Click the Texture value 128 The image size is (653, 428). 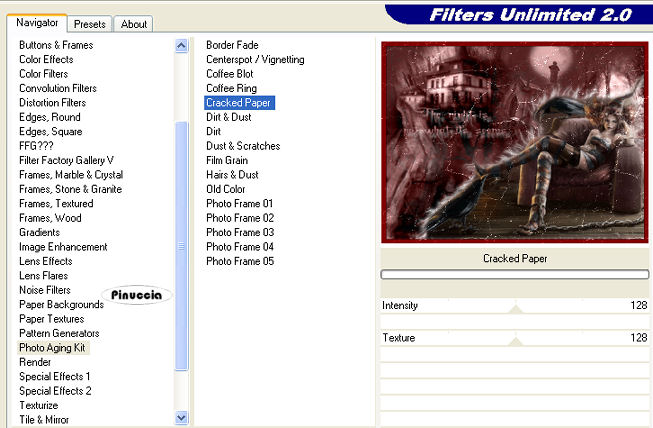point(638,338)
